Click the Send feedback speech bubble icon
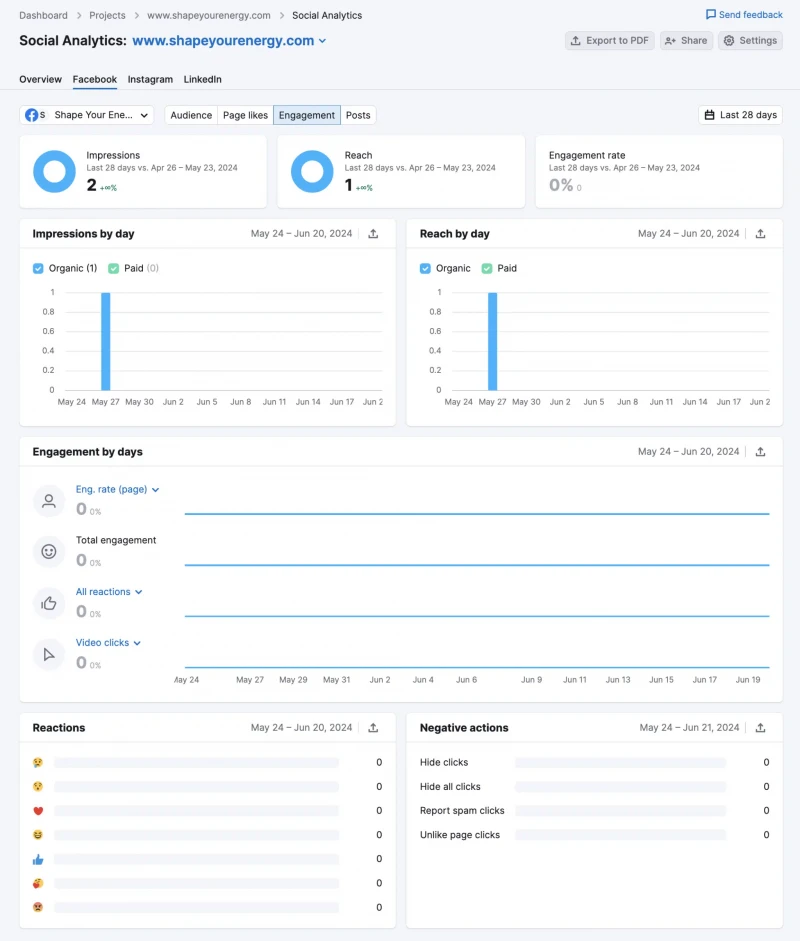The width and height of the screenshot is (800, 941). coord(711,14)
